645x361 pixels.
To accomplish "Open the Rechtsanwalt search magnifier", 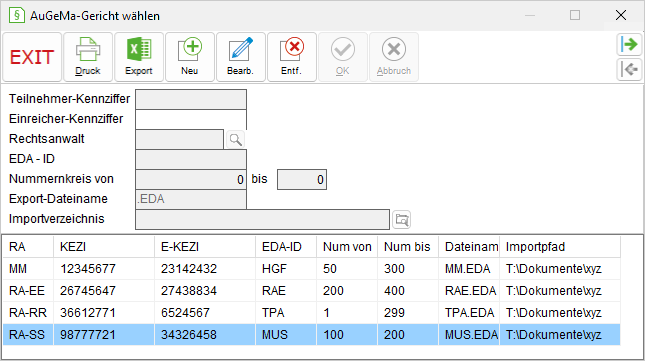I will click(x=235, y=139).
